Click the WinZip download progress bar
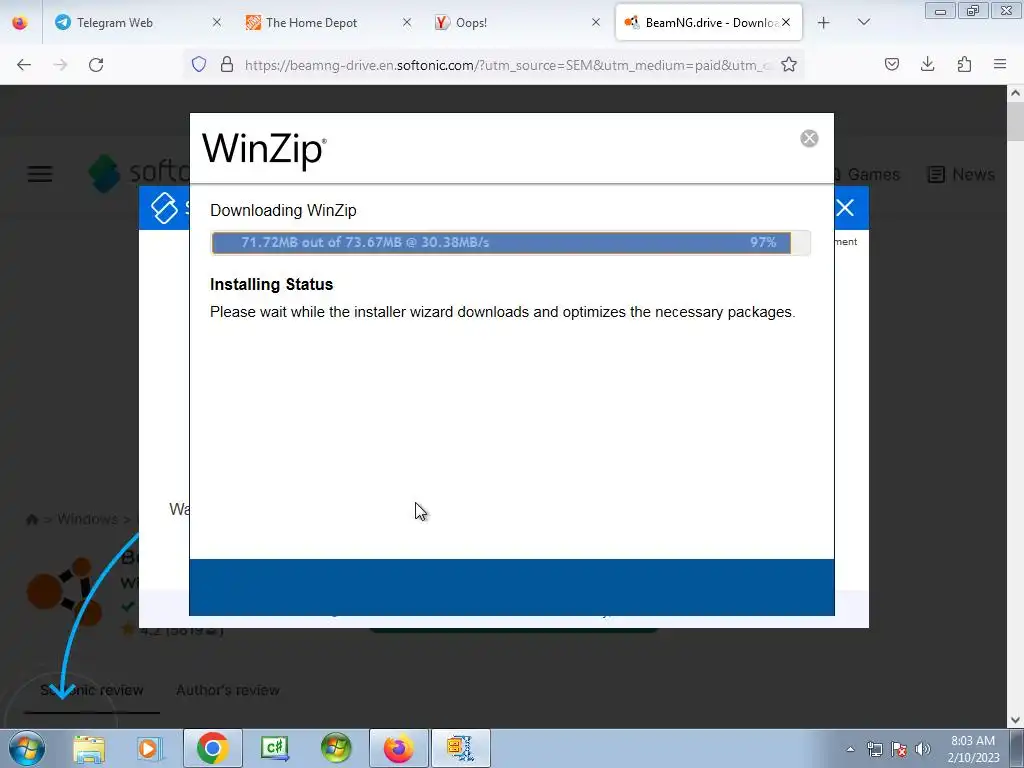This screenshot has width=1024, height=768. pos(511,242)
